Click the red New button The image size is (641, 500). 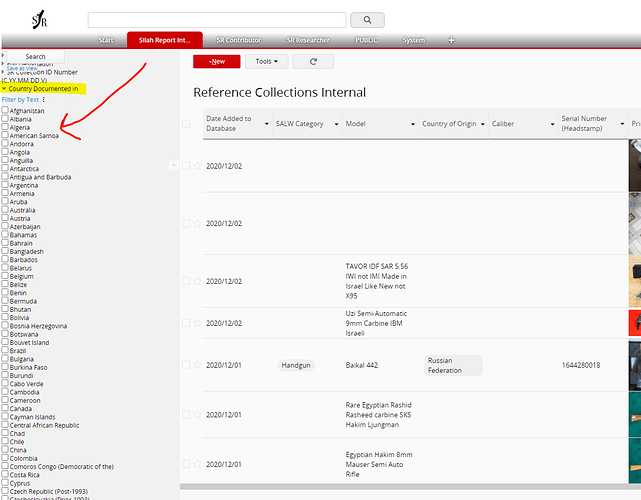point(217,61)
